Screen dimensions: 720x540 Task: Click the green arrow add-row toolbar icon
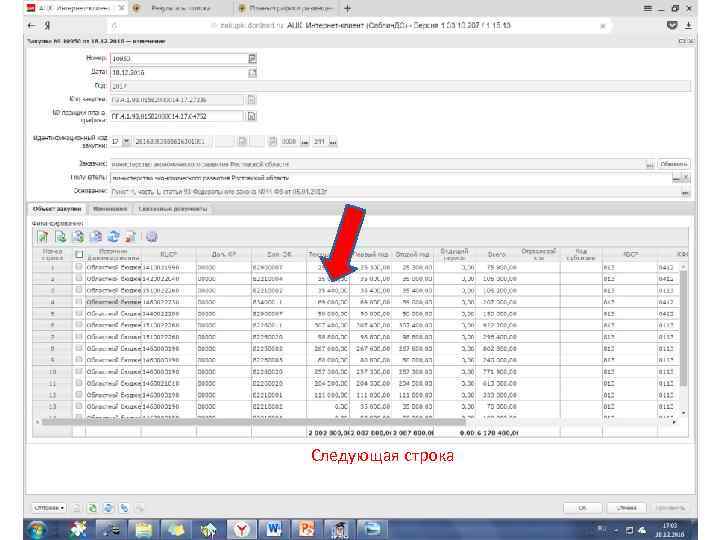click(x=43, y=236)
